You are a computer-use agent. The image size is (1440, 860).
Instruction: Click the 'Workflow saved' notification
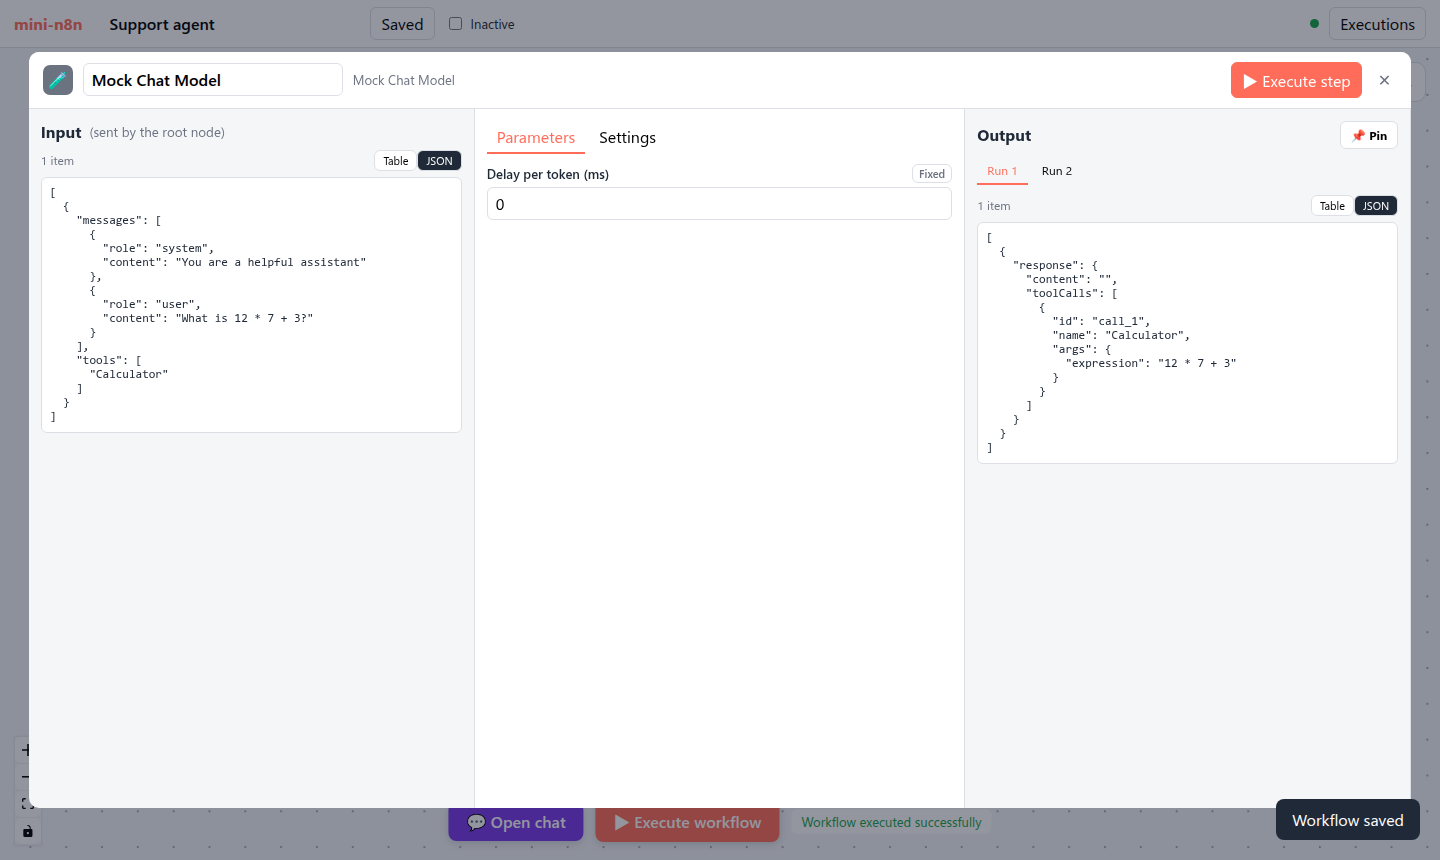coord(1348,820)
